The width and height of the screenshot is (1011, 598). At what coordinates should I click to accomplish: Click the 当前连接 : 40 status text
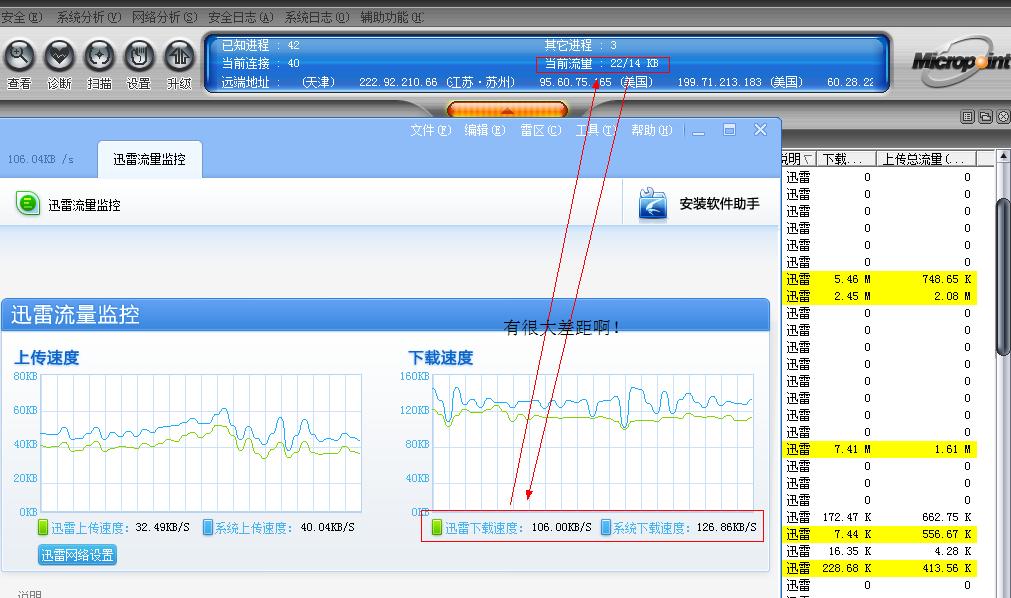coord(260,63)
